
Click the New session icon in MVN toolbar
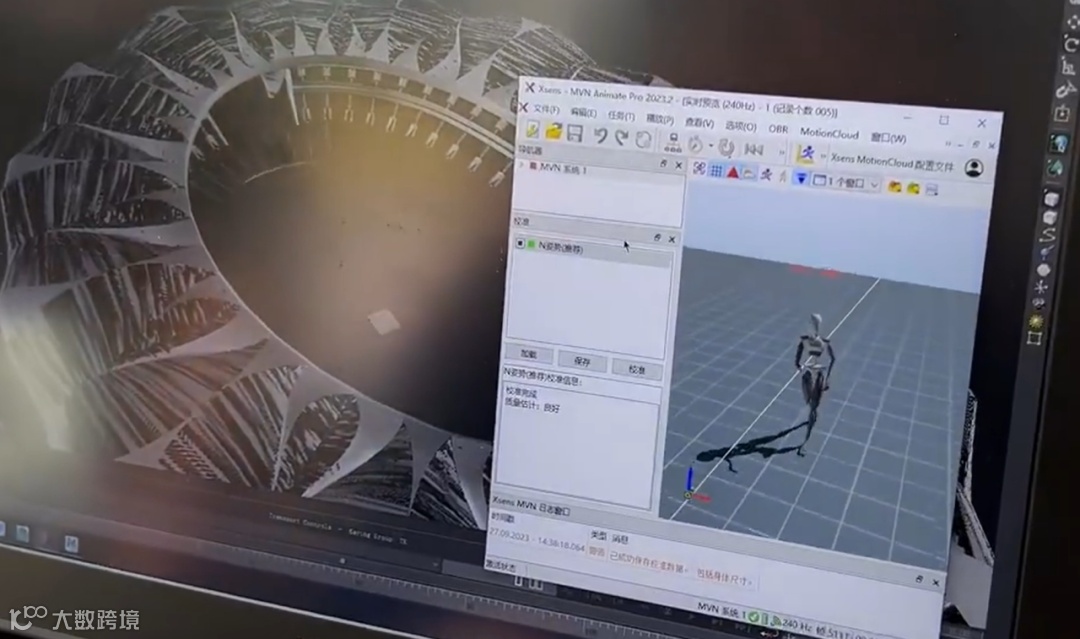pyautogui.click(x=532, y=129)
